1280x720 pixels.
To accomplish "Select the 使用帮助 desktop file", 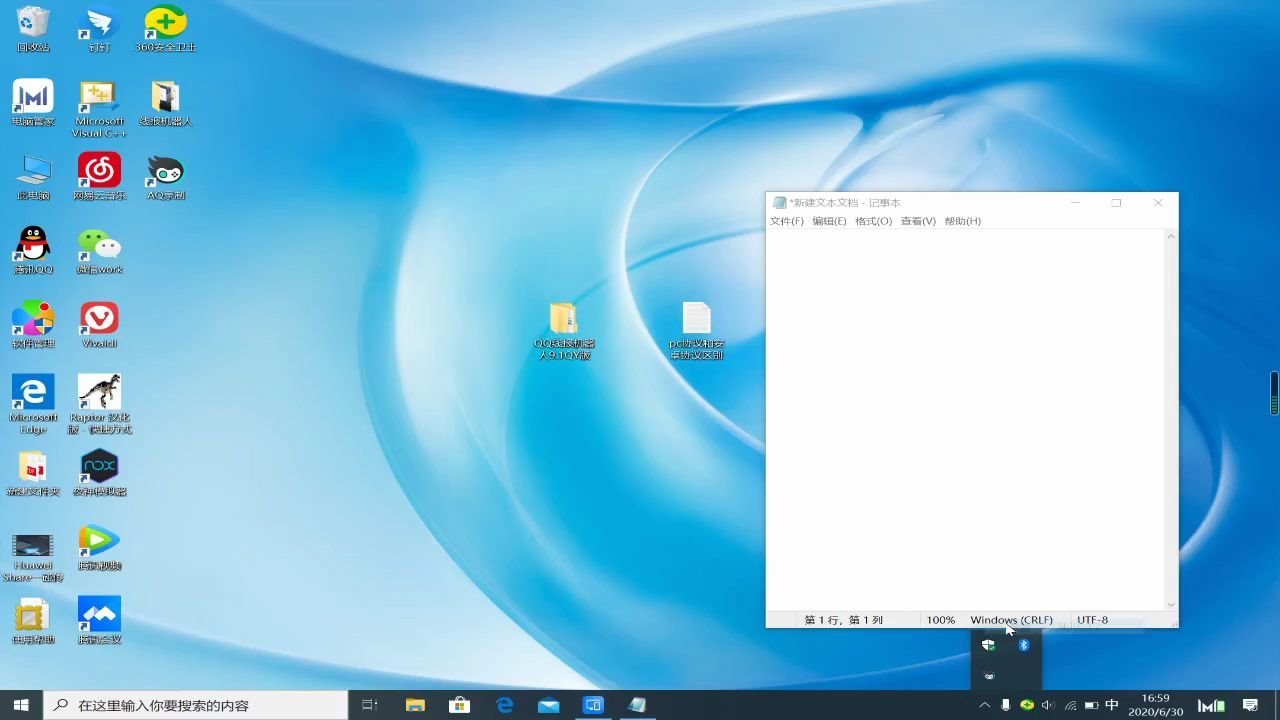I will pos(33,621).
